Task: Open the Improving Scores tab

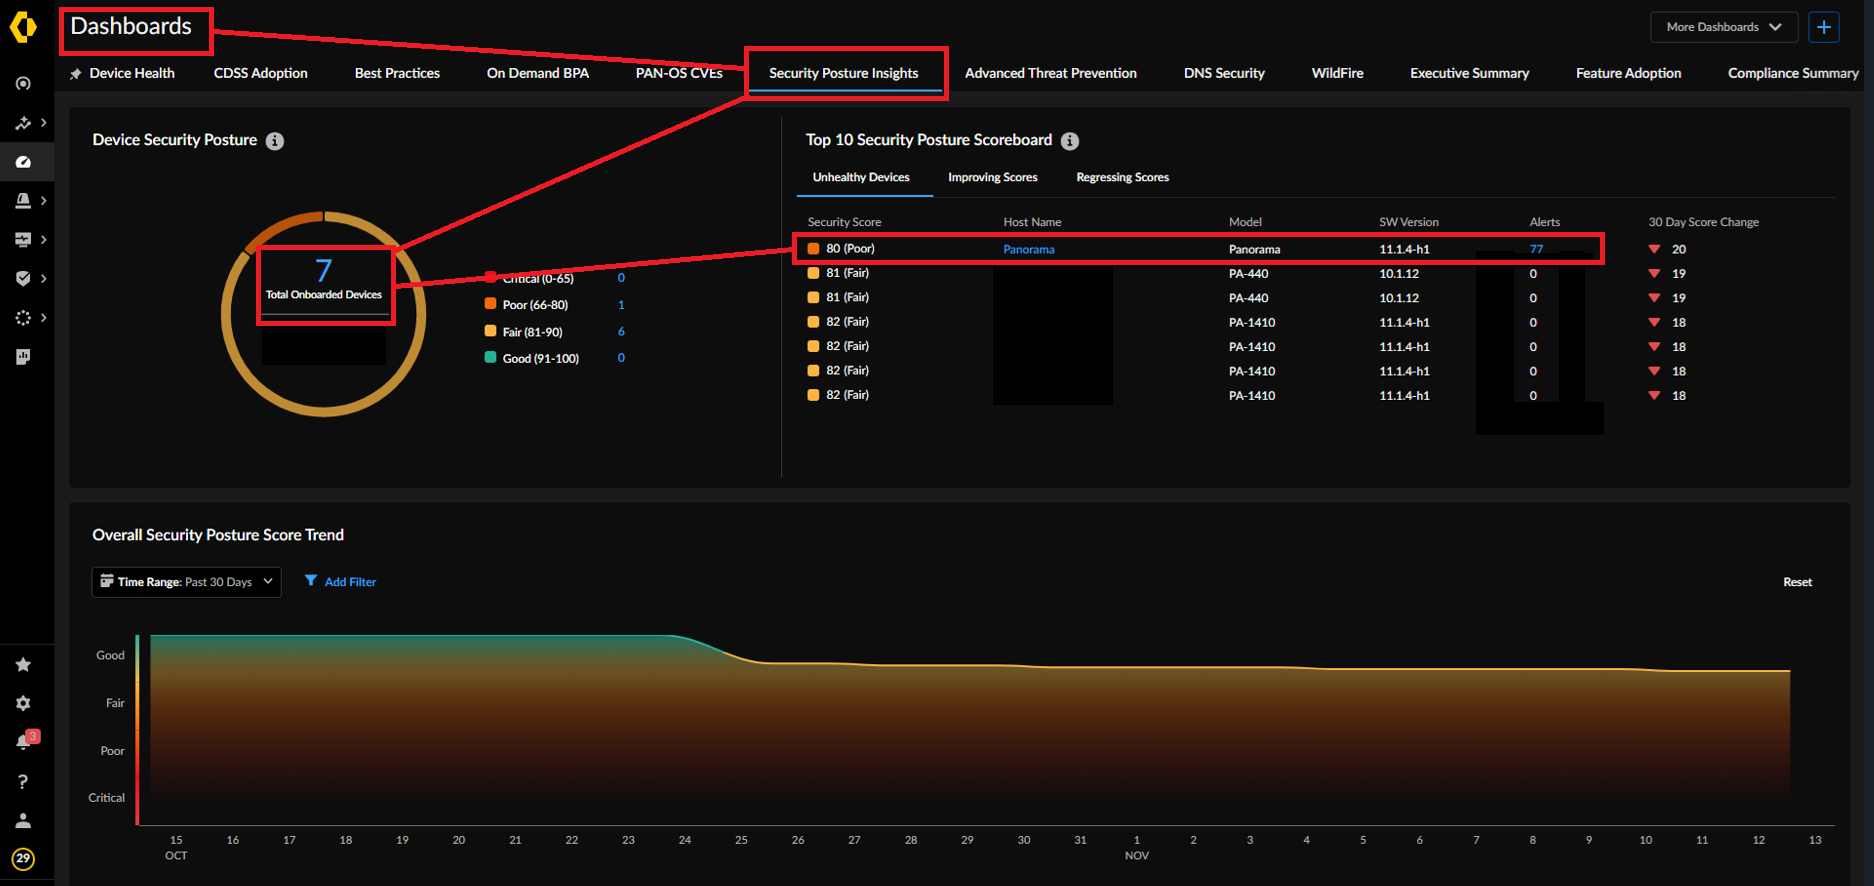Action: pyautogui.click(x=992, y=177)
